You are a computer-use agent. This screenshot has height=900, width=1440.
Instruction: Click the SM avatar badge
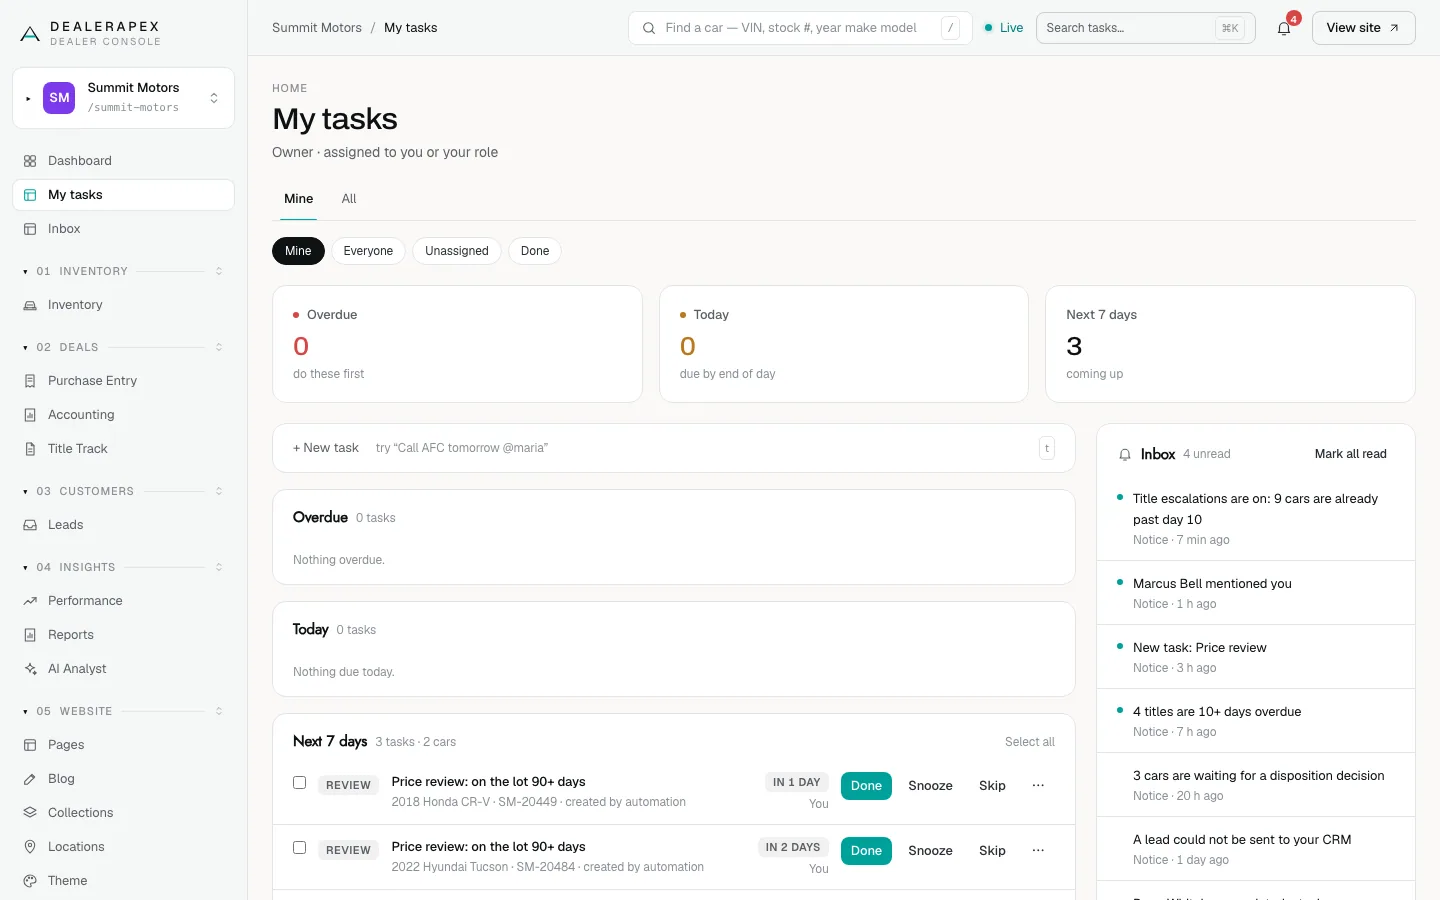coord(60,98)
